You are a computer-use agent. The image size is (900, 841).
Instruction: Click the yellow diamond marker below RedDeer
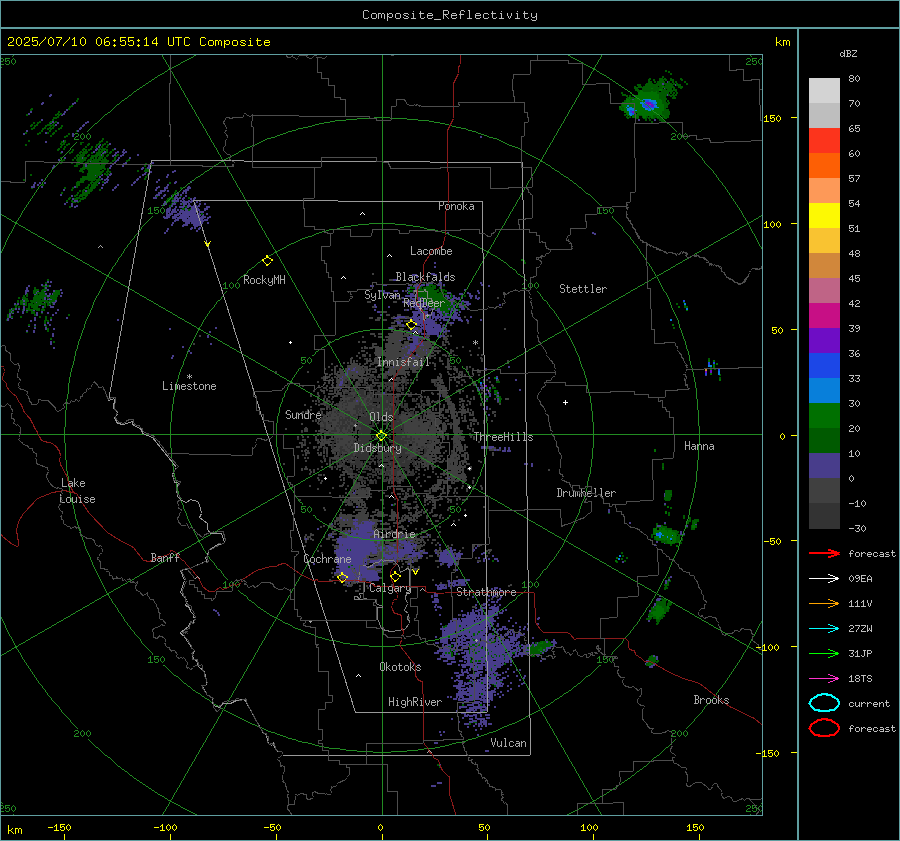click(411, 325)
